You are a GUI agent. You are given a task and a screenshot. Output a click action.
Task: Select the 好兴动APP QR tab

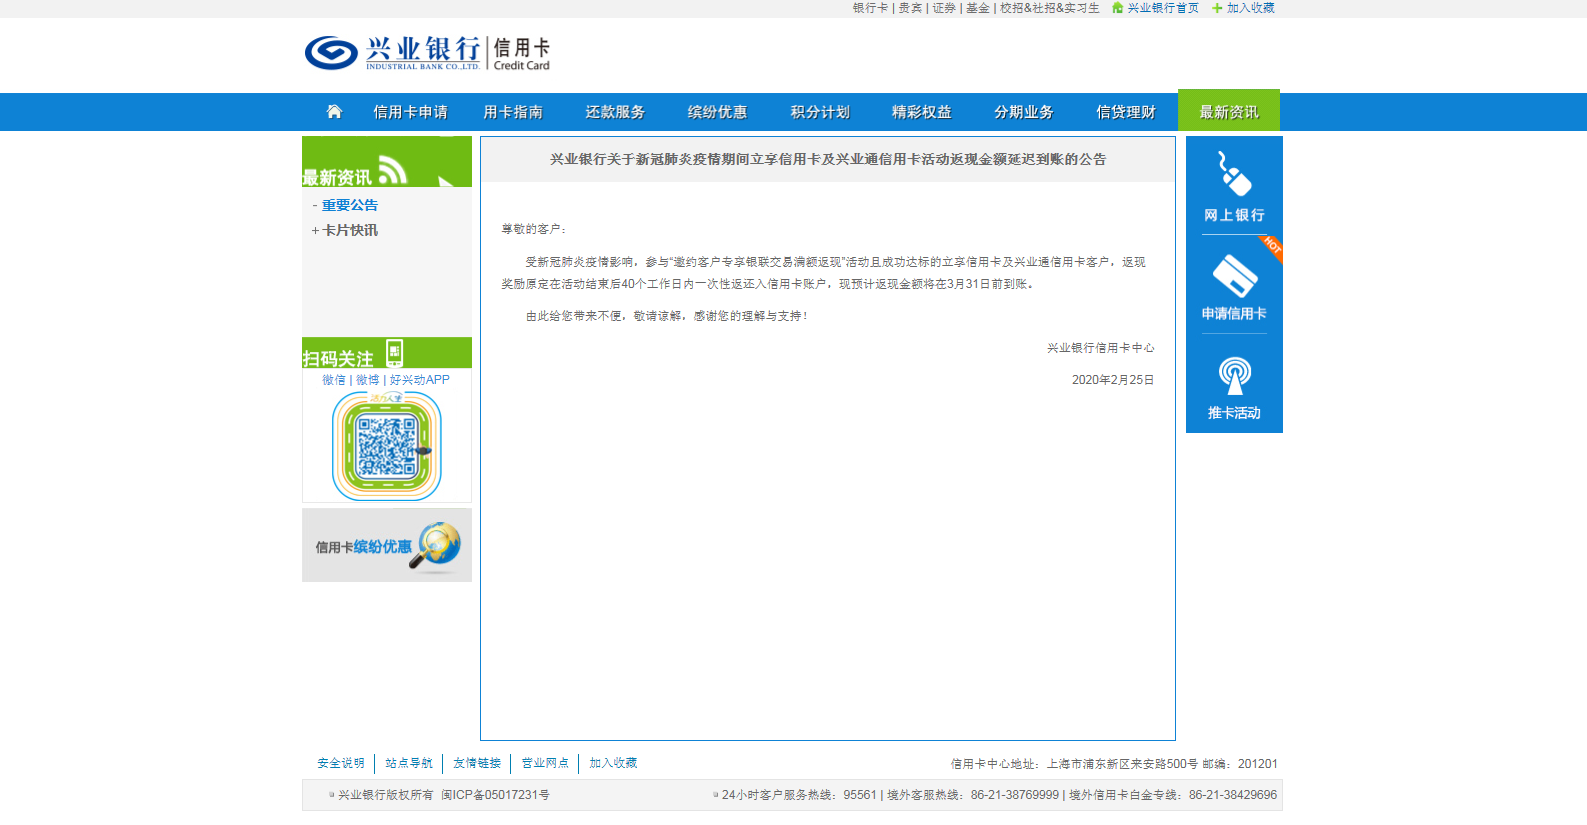[420, 380]
